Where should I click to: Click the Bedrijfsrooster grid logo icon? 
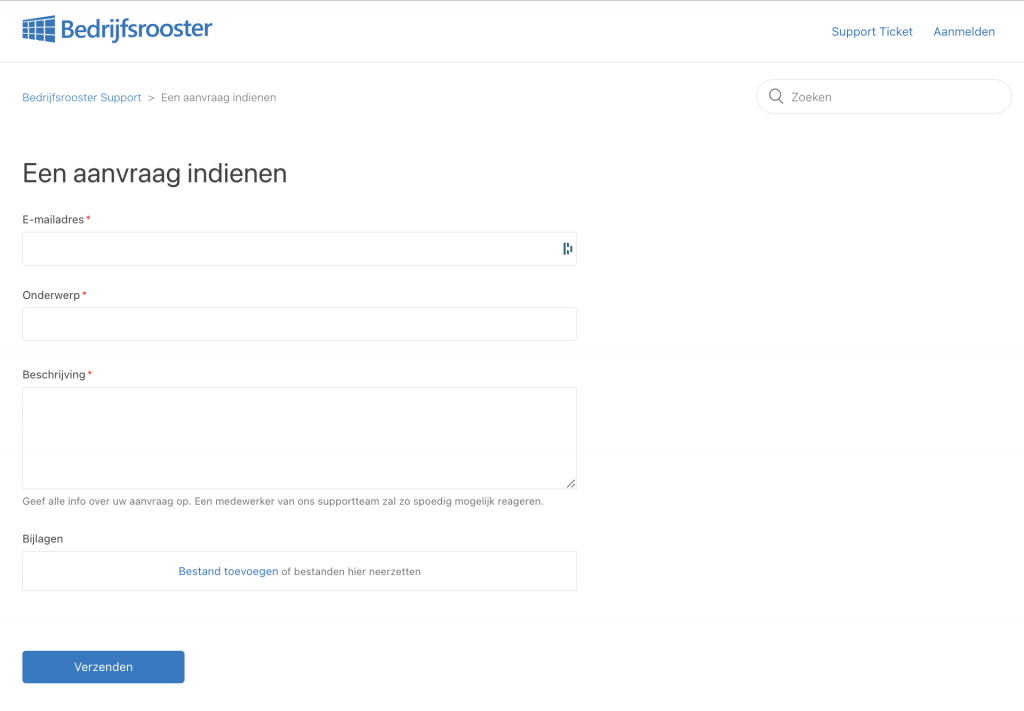point(38,28)
